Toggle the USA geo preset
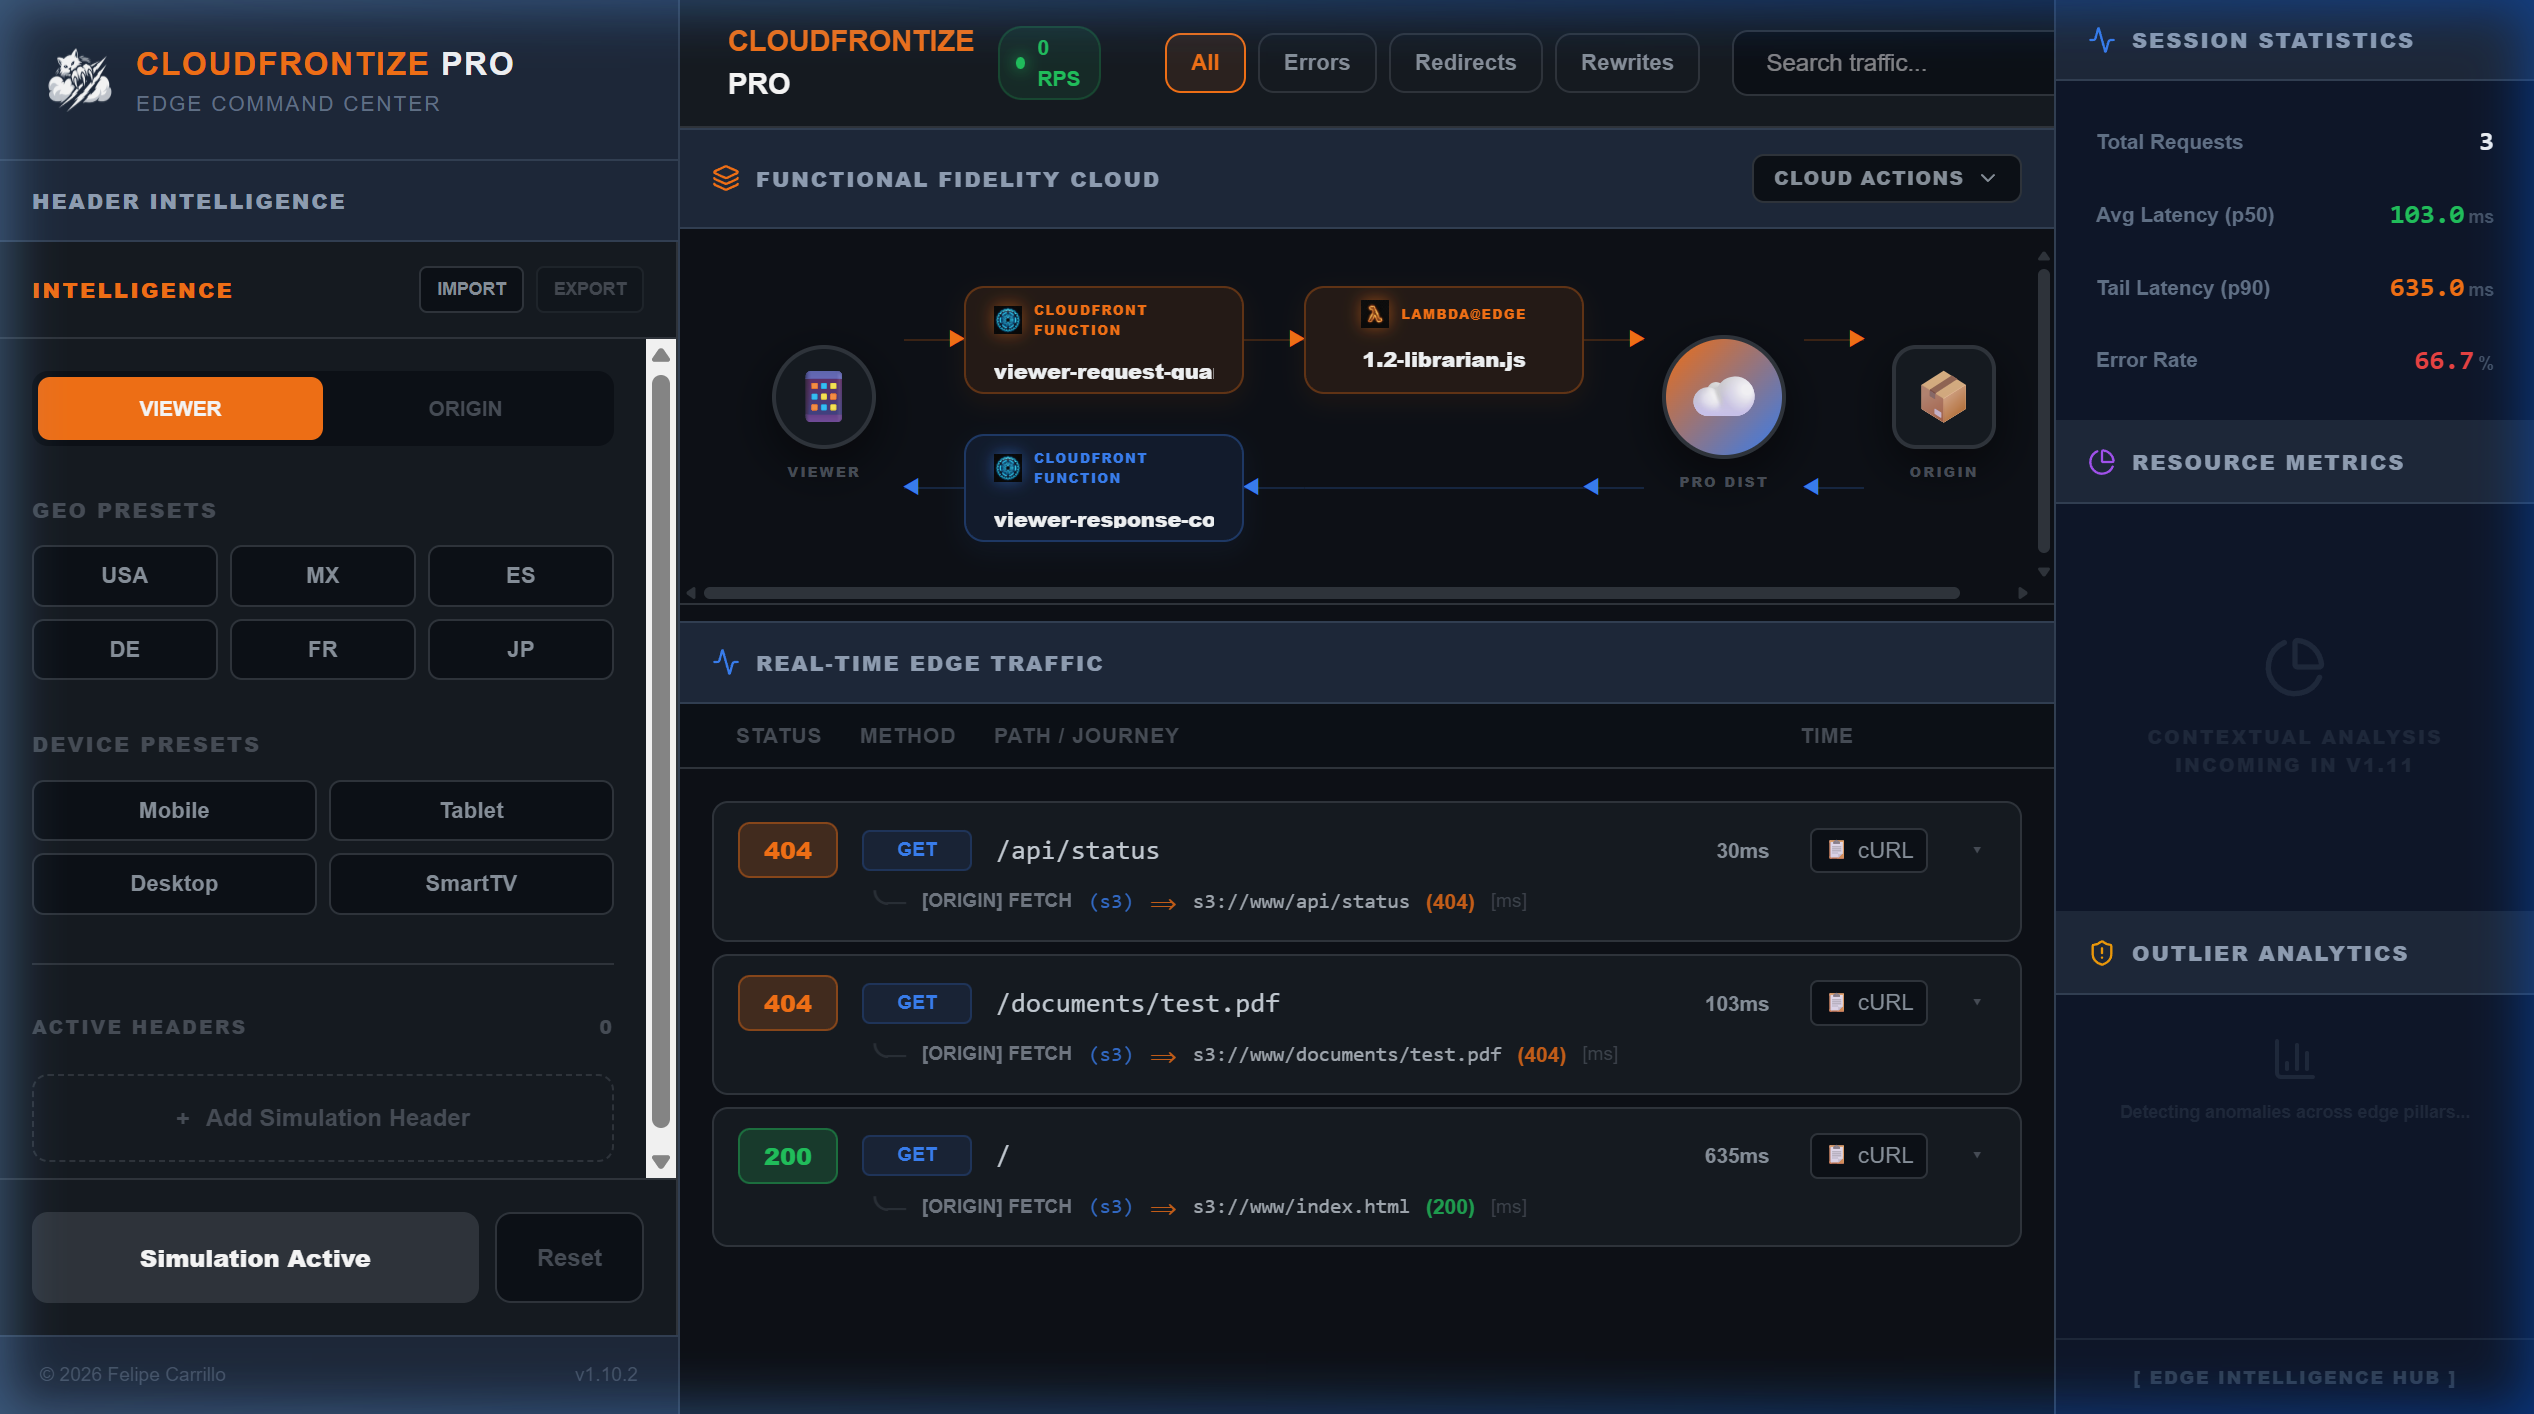Screen dimensions: 2534x1414 (124, 576)
